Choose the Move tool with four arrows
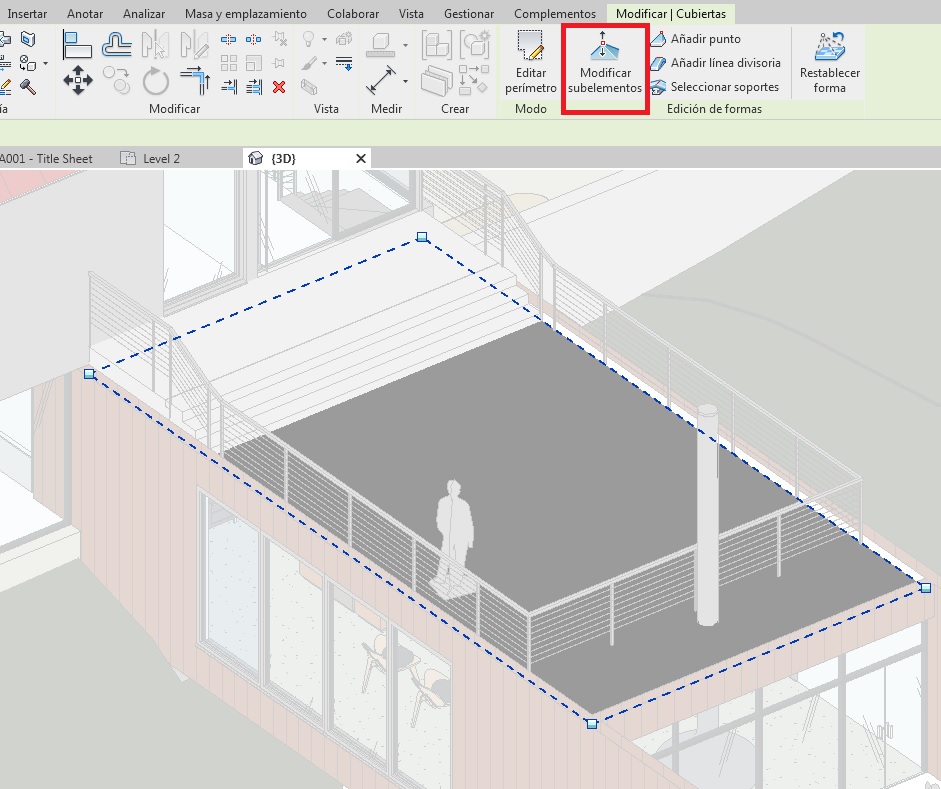The height and width of the screenshot is (789, 941). 78,80
